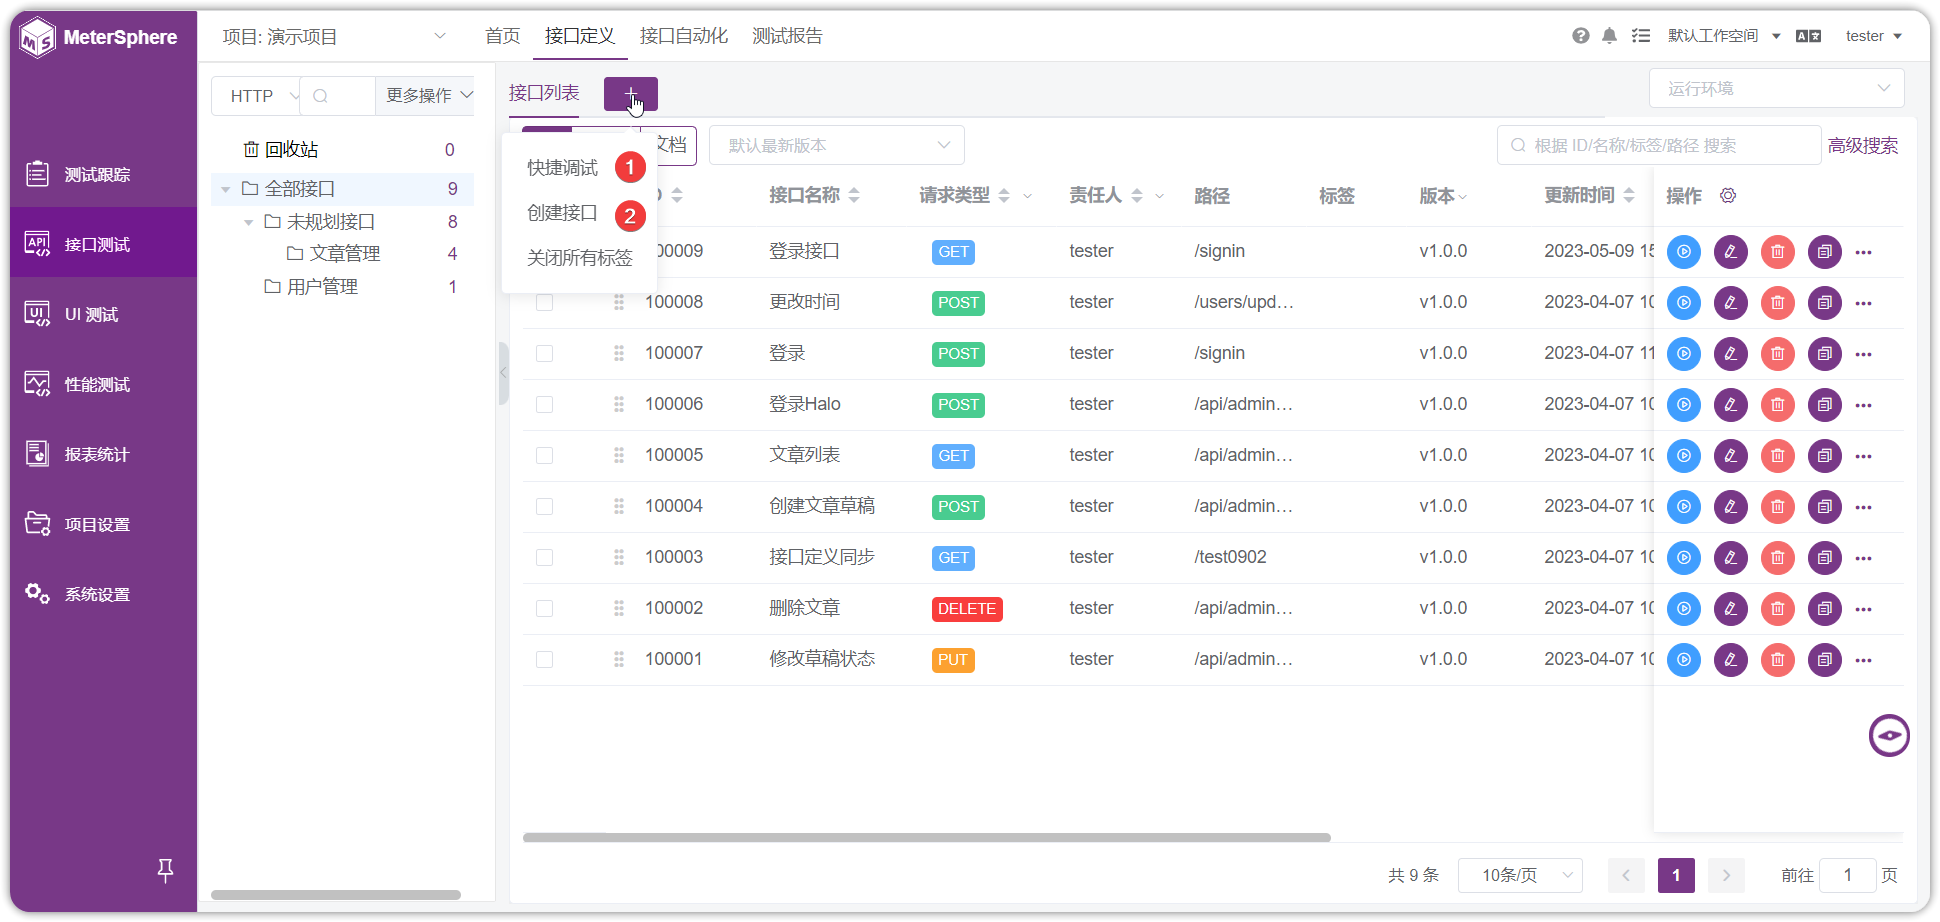Edit the 更改时间 interface row
This screenshot has height=922, width=1940.
pyautogui.click(x=1731, y=303)
